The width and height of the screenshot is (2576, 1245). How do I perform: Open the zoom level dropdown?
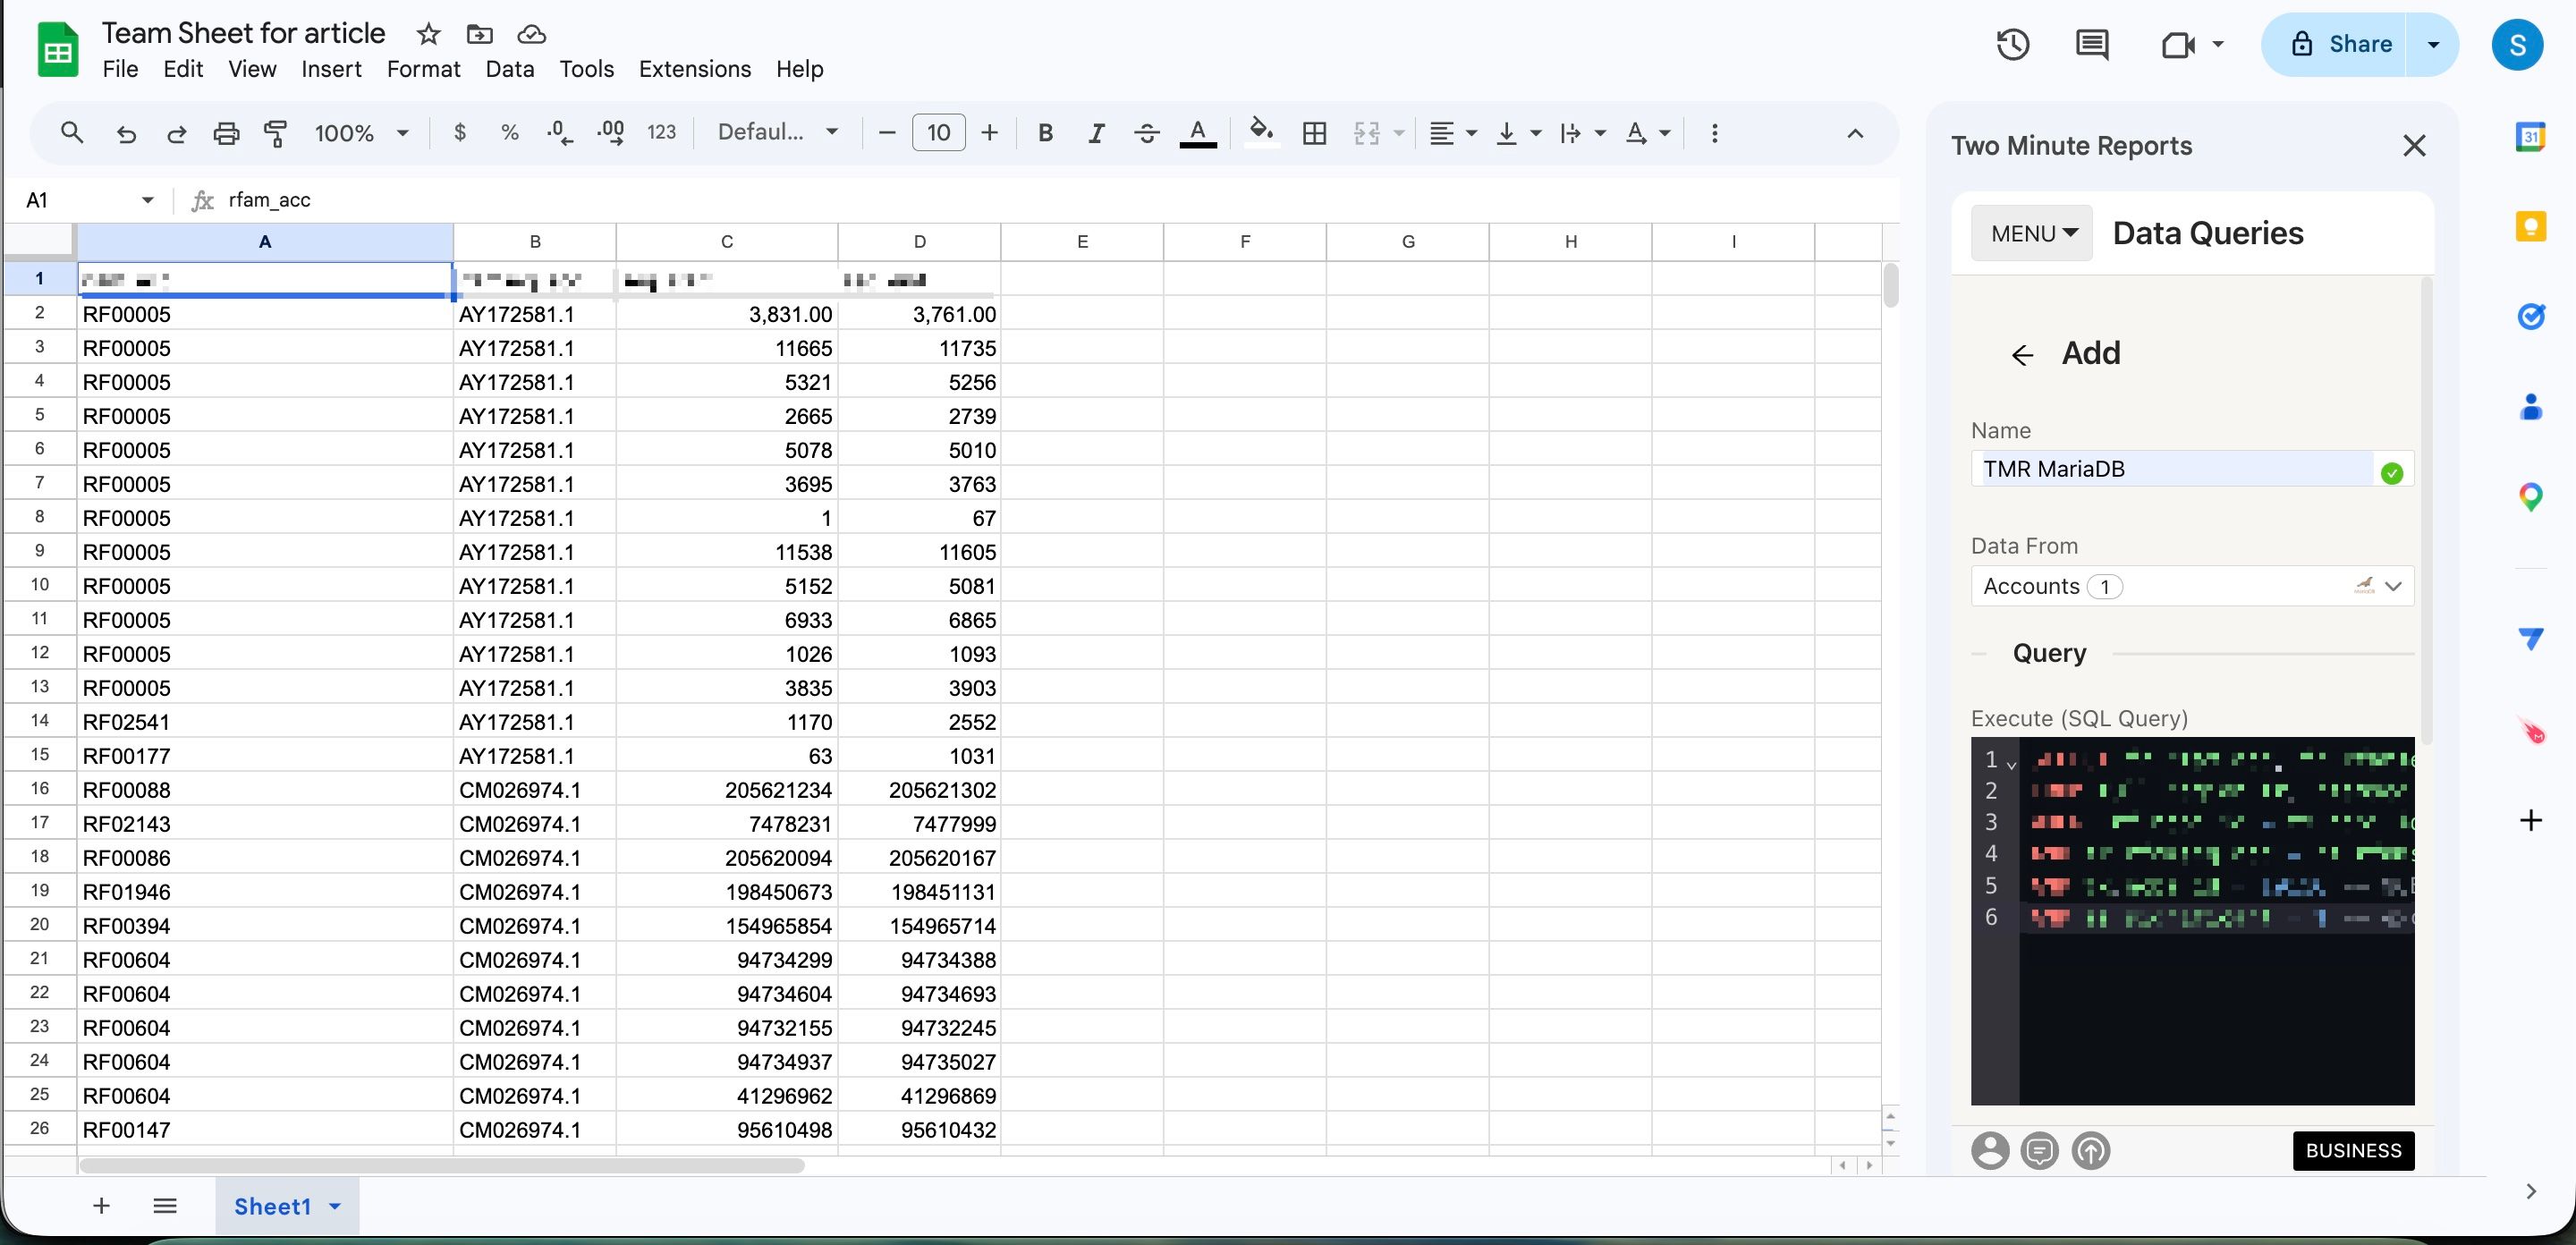(x=362, y=132)
